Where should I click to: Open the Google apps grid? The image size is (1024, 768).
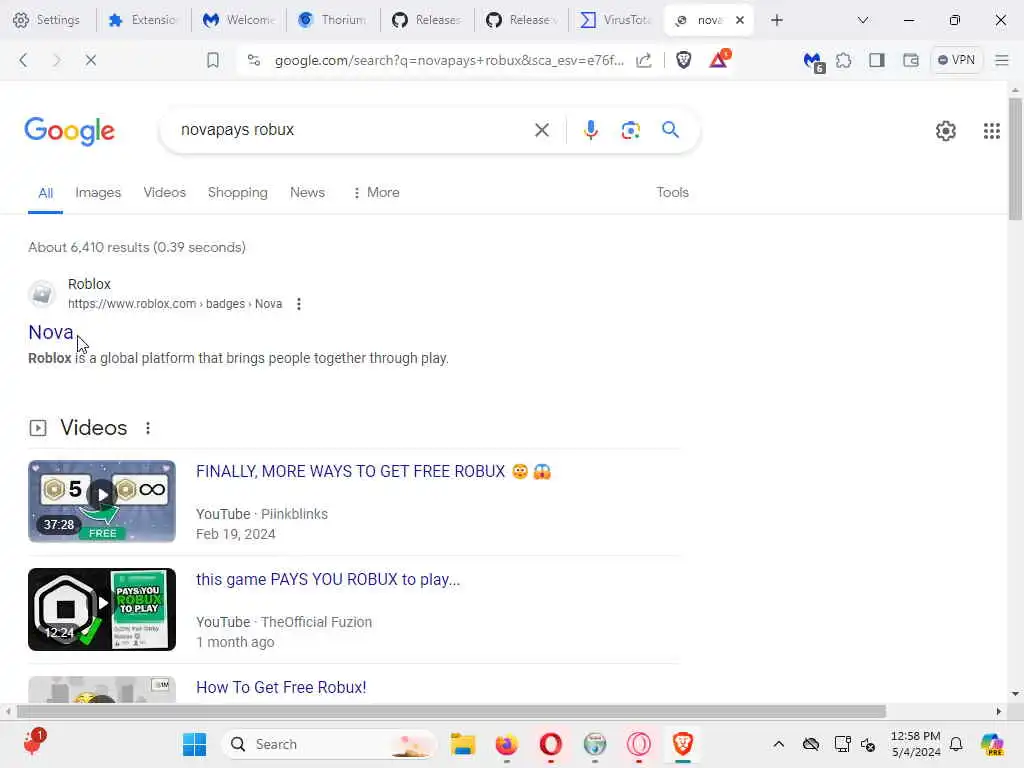click(991, 131)
